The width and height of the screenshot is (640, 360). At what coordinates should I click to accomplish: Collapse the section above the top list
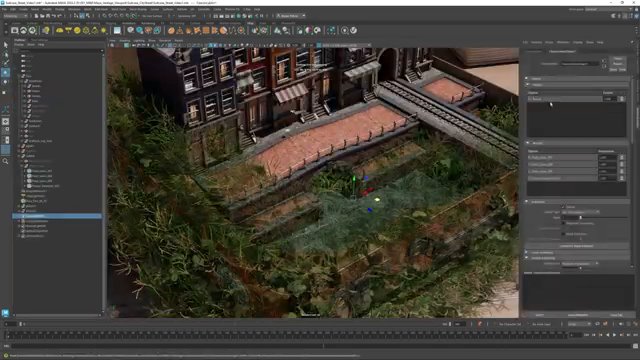527,84
